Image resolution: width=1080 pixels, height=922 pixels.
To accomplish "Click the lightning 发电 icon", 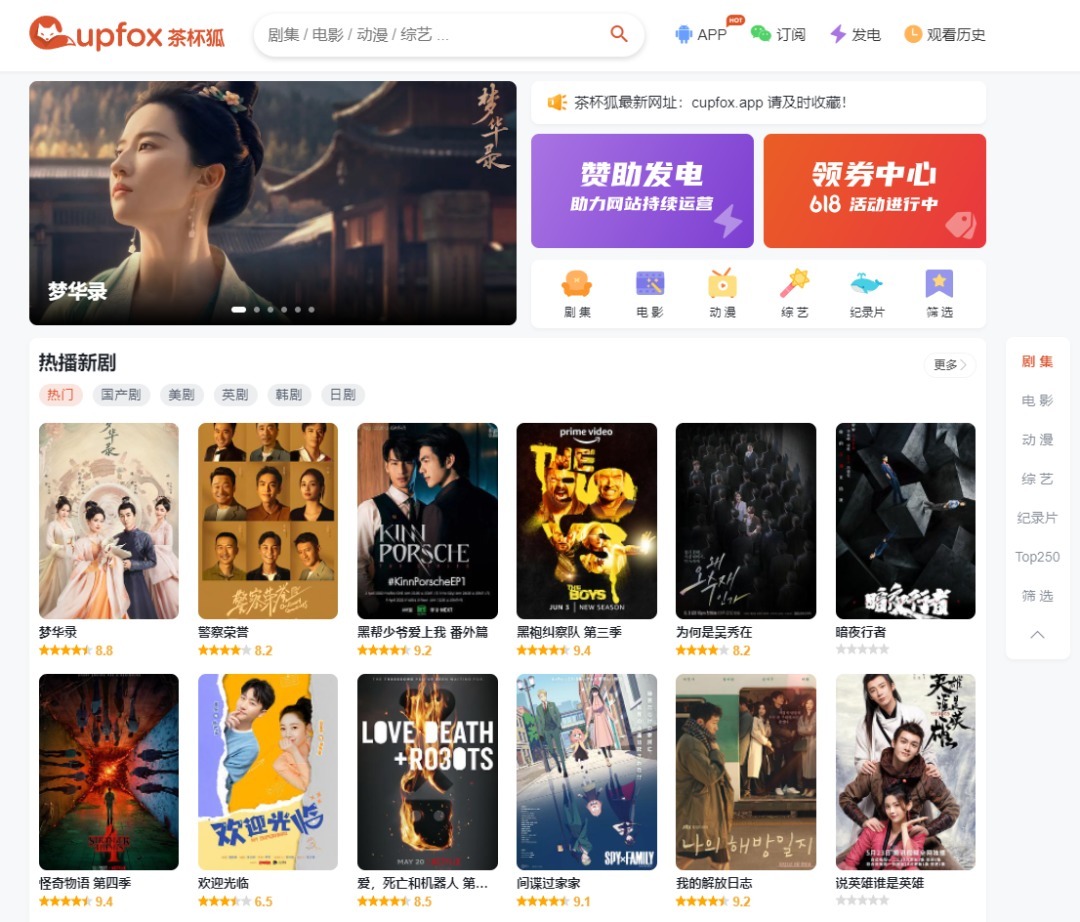I will pyautogui.click(x=838, y=34).
